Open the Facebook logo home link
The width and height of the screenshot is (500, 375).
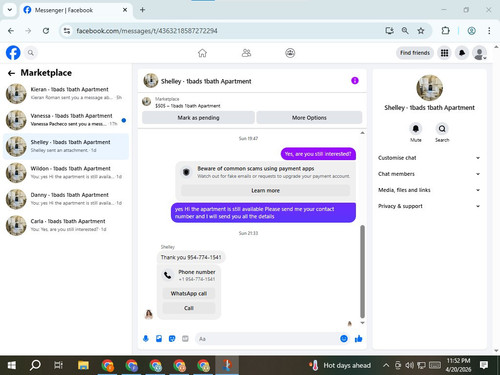(13, 53)
